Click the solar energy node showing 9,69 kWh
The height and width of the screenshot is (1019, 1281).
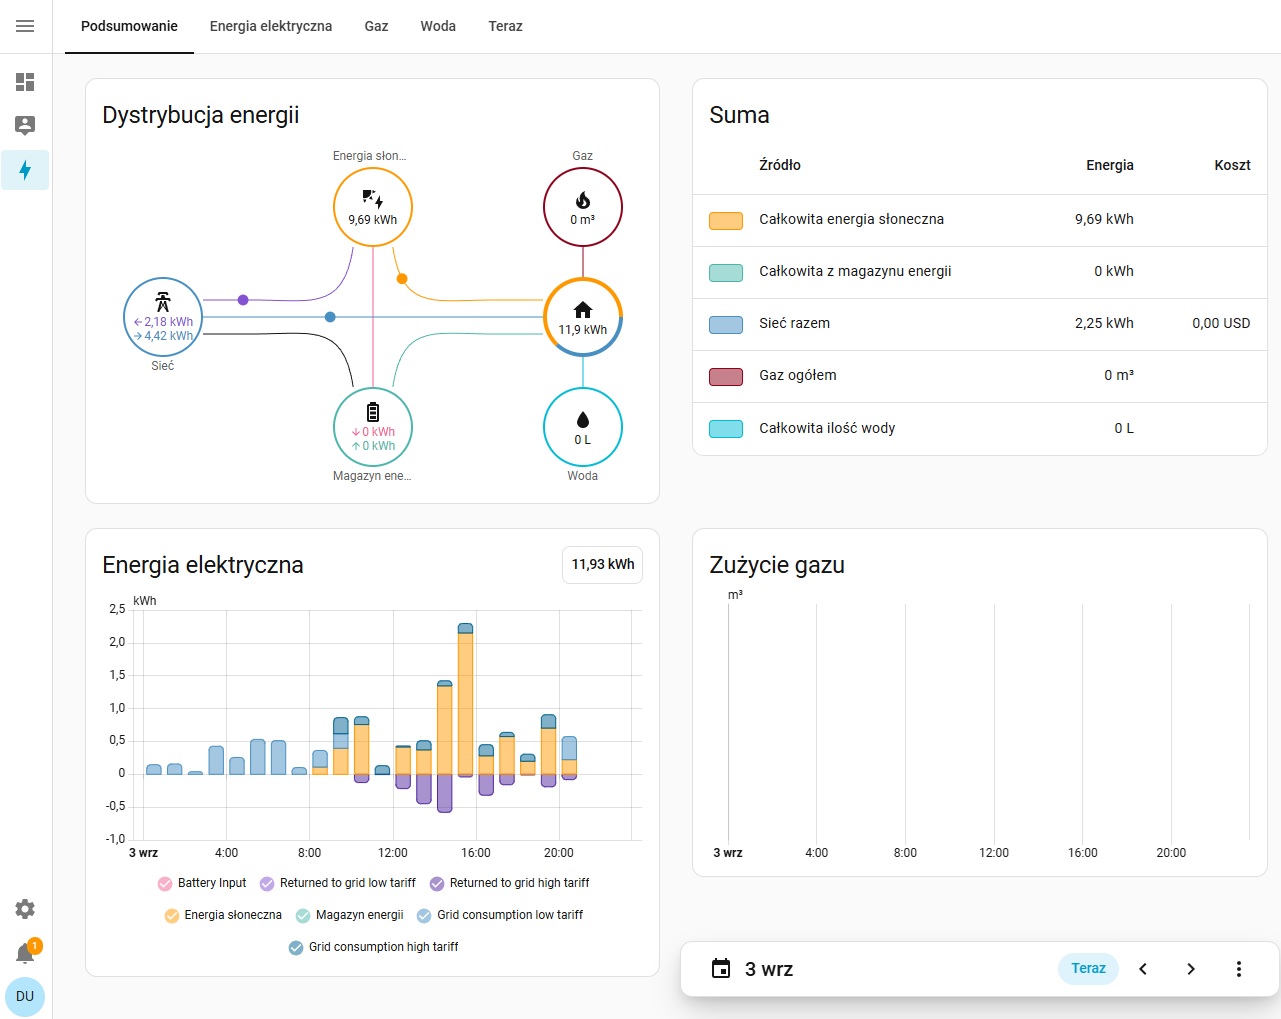(x=373, y=208)
